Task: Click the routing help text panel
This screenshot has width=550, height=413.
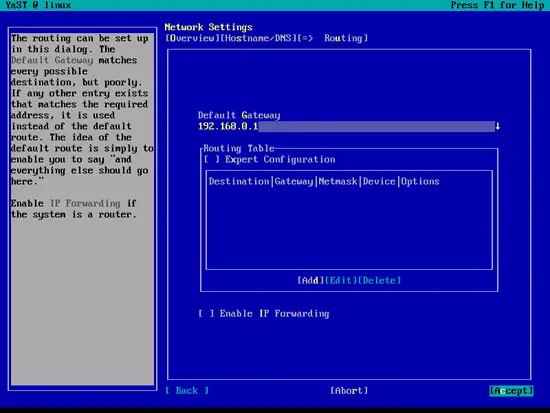Action: click(82, 209)
